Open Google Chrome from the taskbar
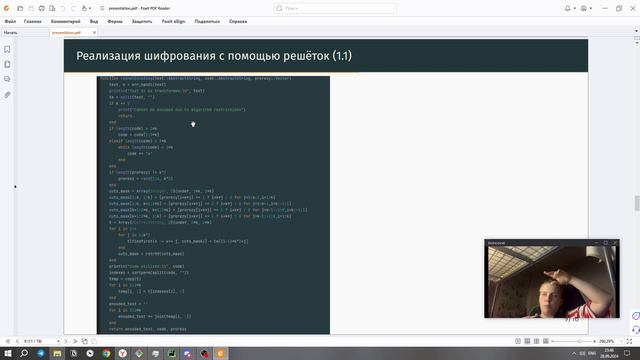This screenshot has height=360, width=640. click(106, 353)
